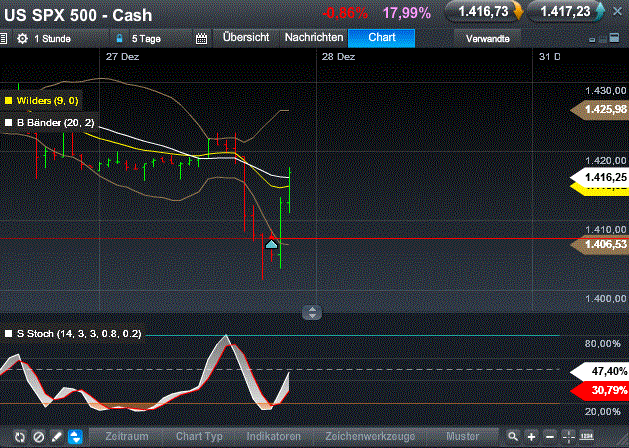Open chart settings gear icon
Screen dimensions: 629x448
pyautogui.click(x=22, y=38)
